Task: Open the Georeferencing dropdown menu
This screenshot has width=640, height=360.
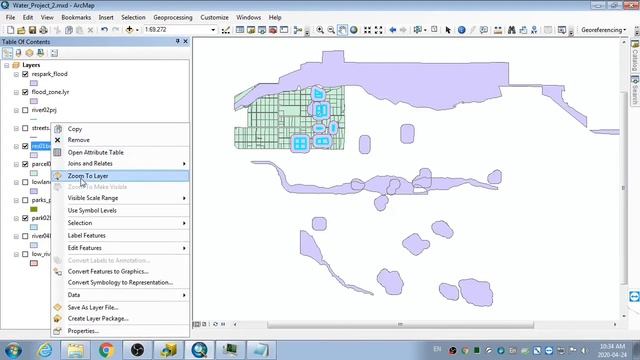Action: coord(603,30)
